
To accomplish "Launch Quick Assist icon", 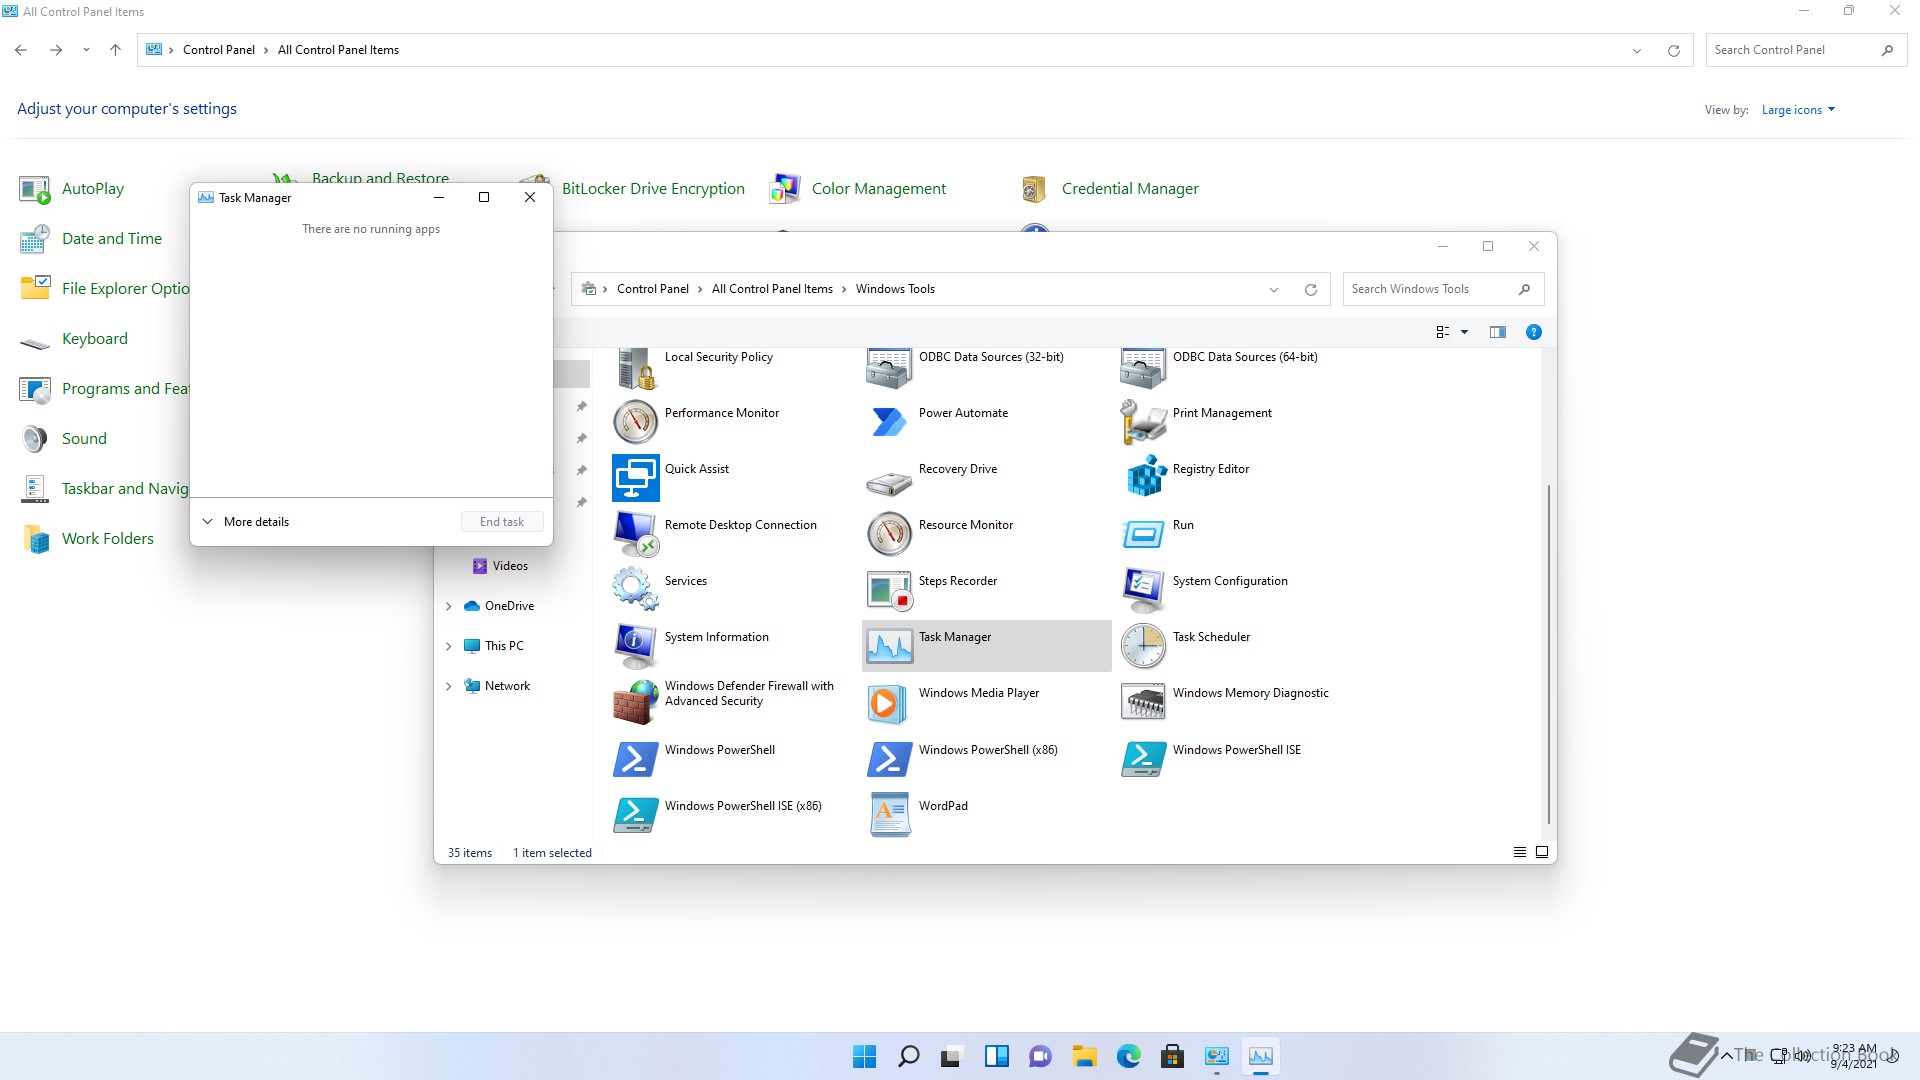I will pos(636,478).
